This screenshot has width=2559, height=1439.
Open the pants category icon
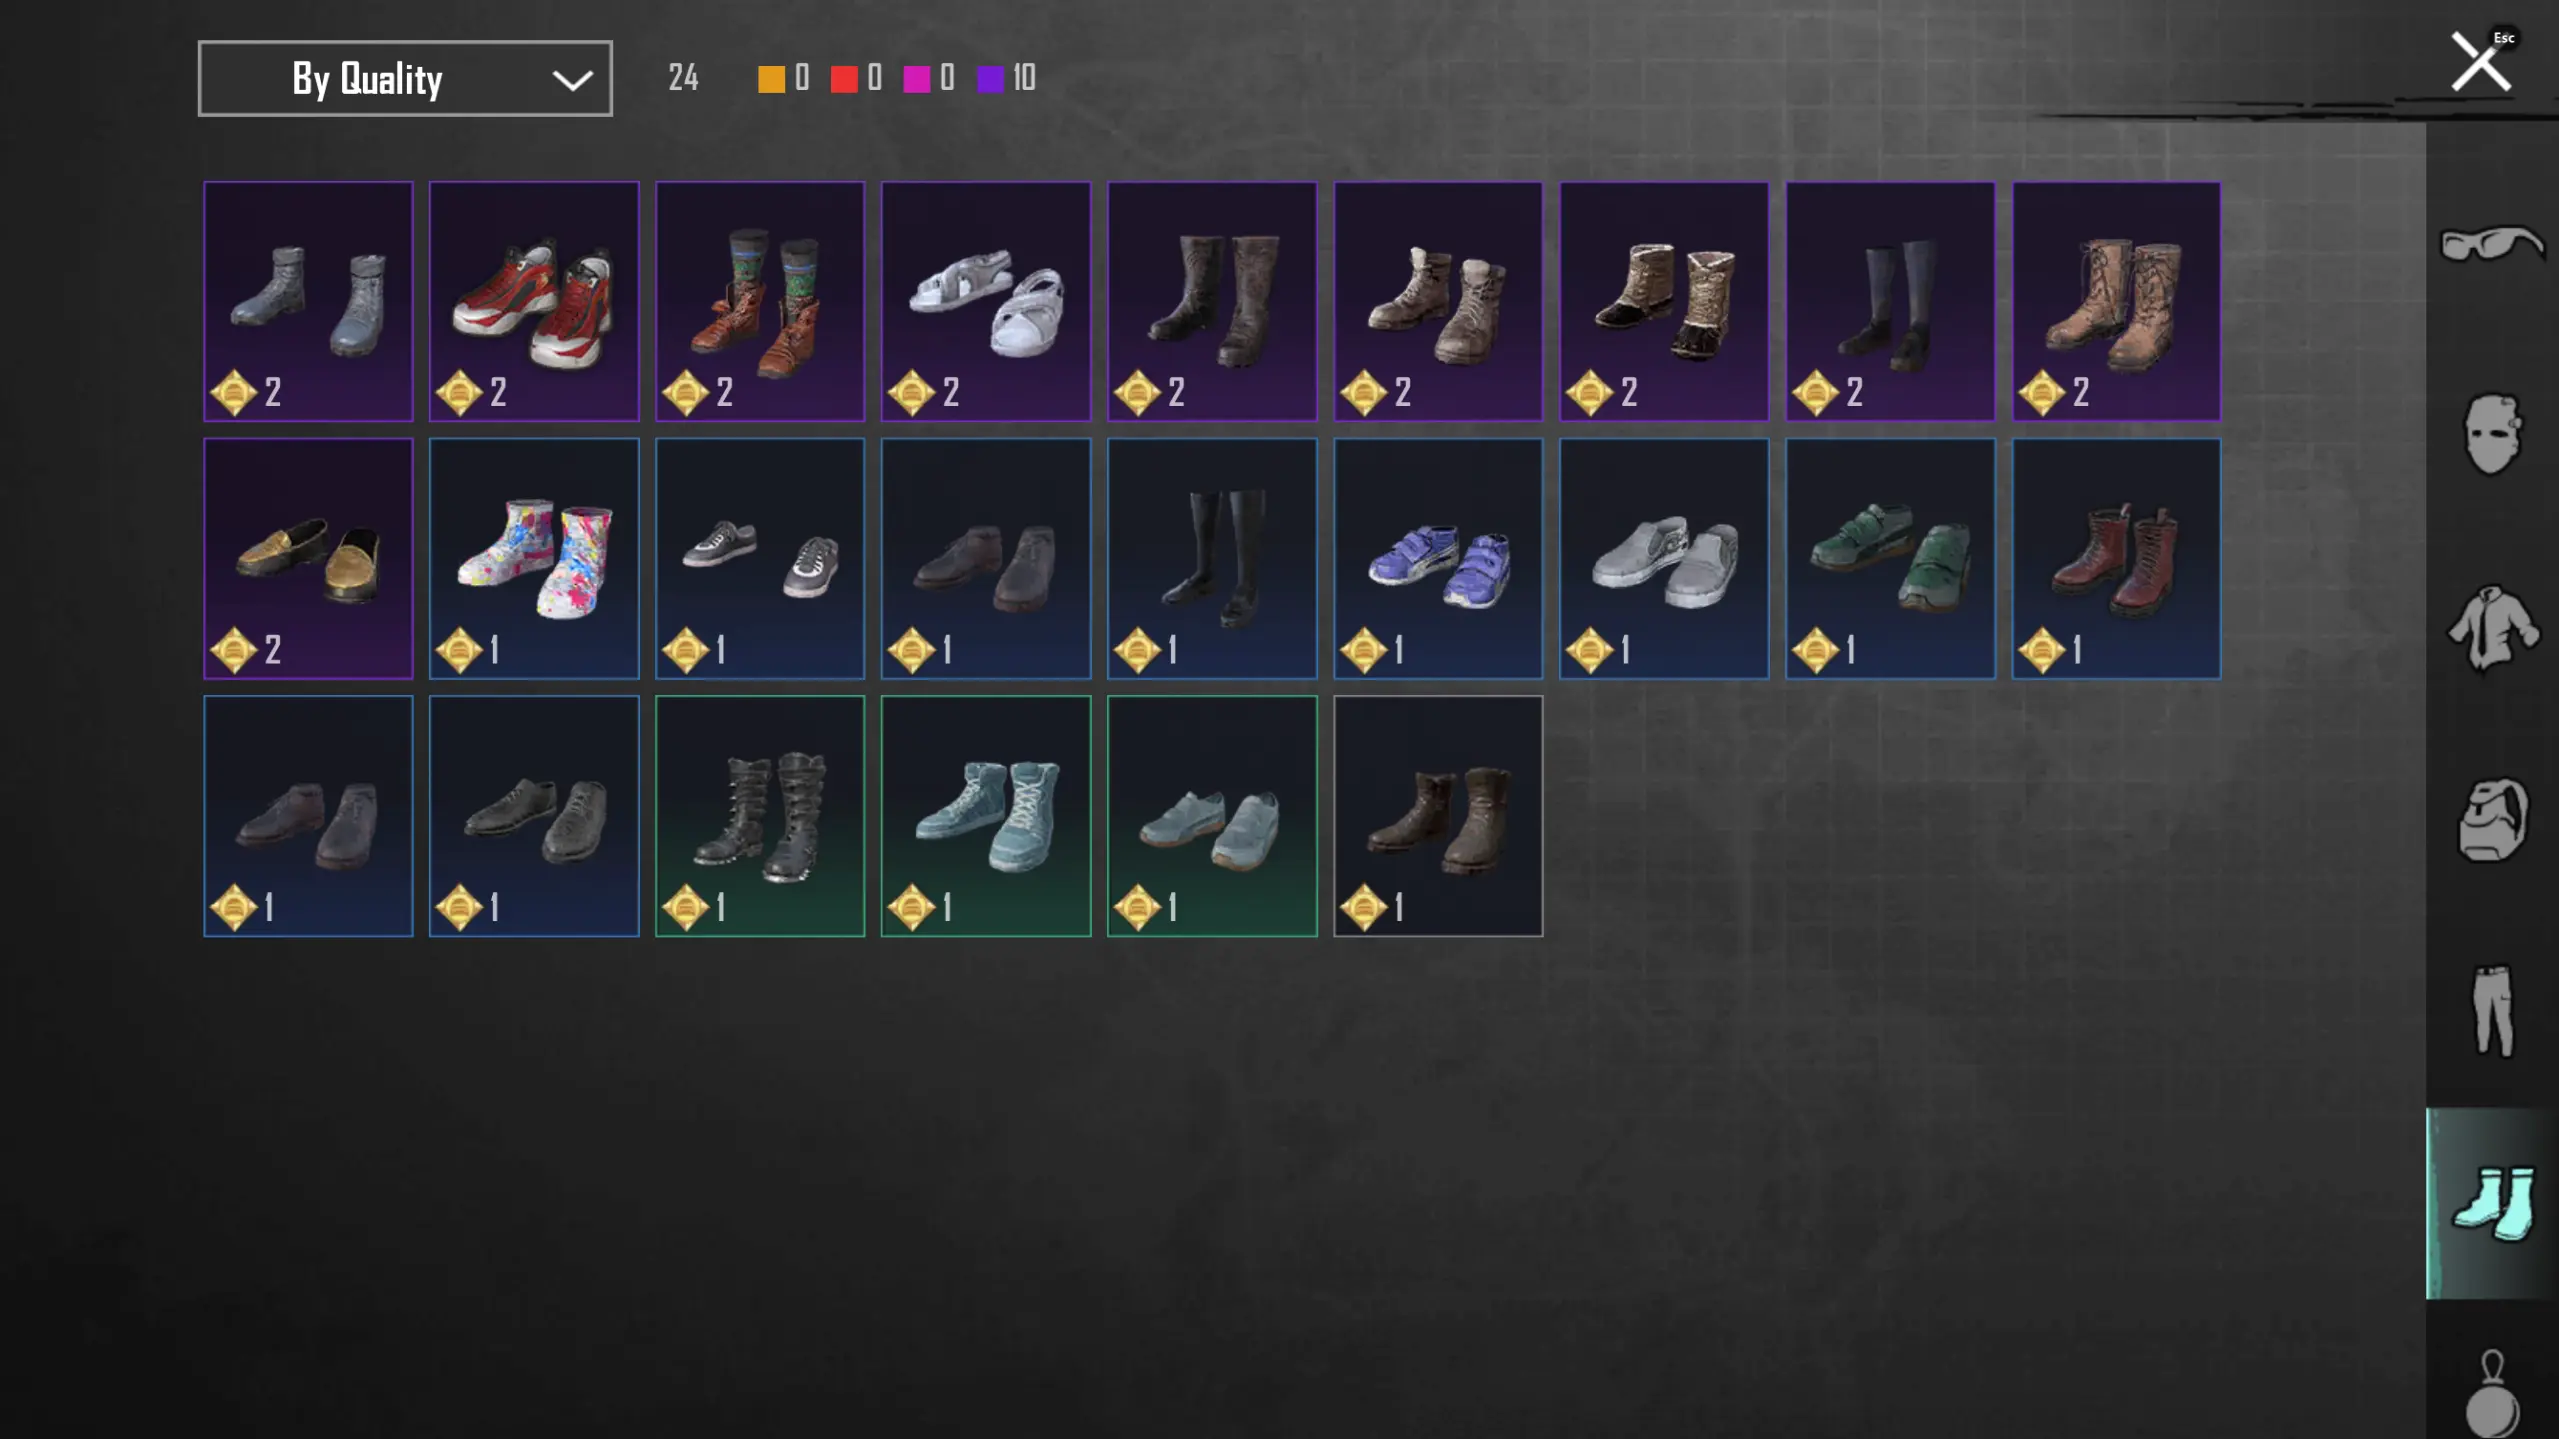2491,1010
